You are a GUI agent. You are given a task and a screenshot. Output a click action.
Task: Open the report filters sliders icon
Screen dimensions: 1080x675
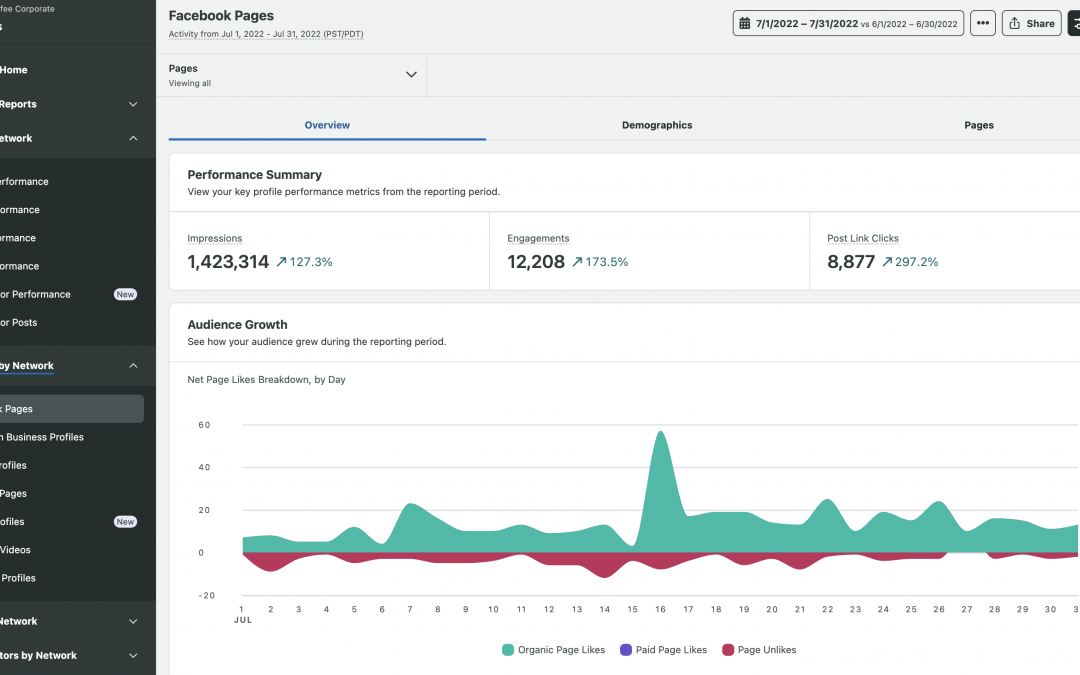1073,22
